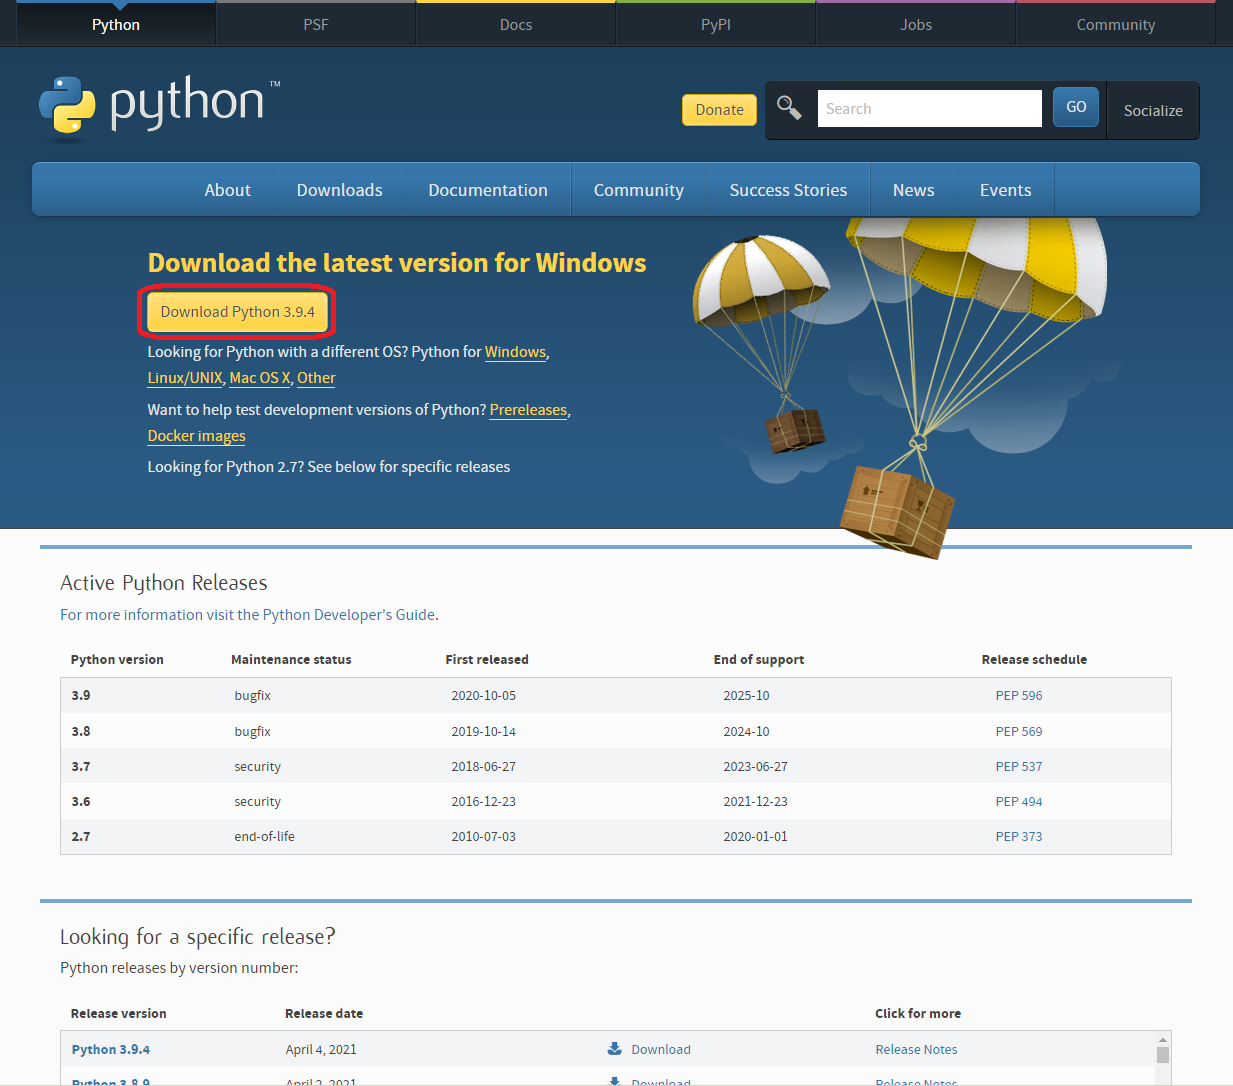Click the releases list scroll-up arrow
Viewport: 1233px width, 1086px height.
click(1163, 1040)
